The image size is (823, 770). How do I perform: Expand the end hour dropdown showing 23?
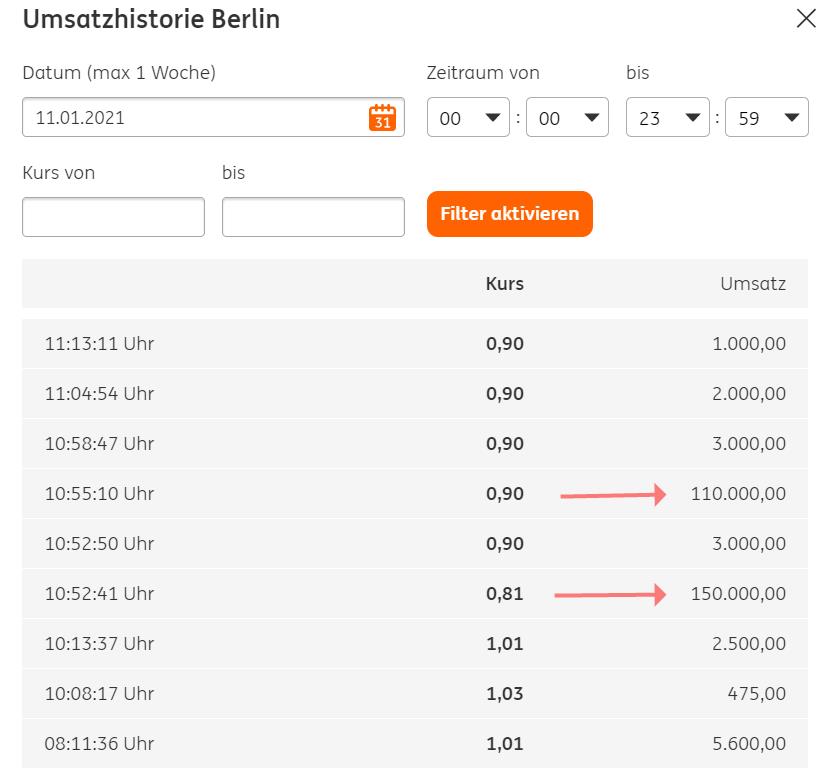point(667,117)
